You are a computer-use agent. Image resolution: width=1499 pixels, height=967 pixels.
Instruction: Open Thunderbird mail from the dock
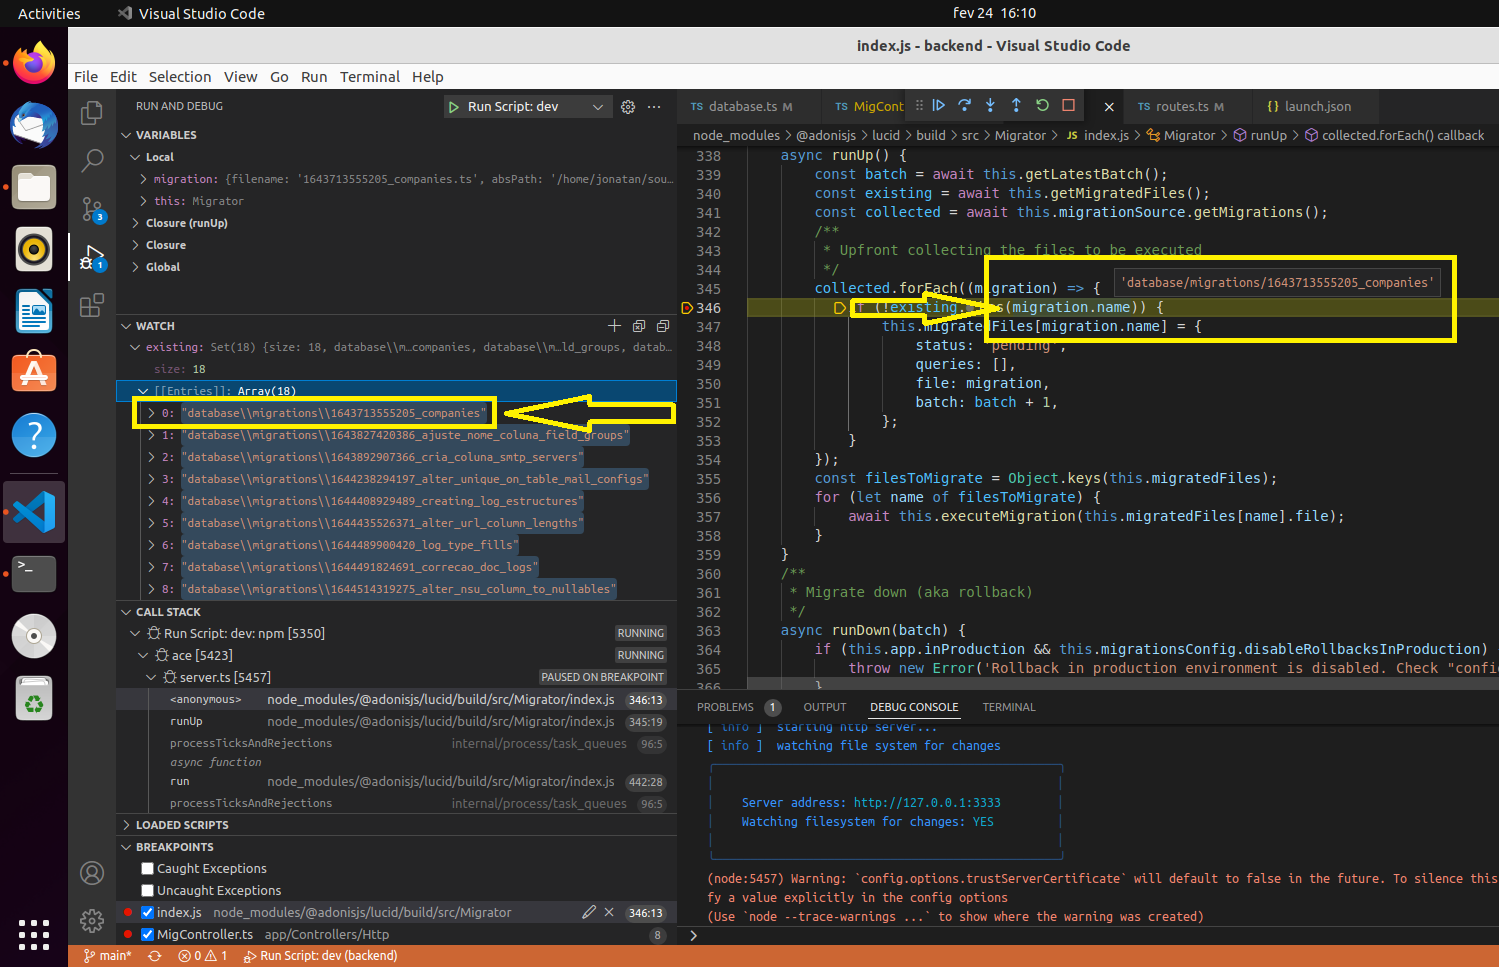tap(34, 126)
